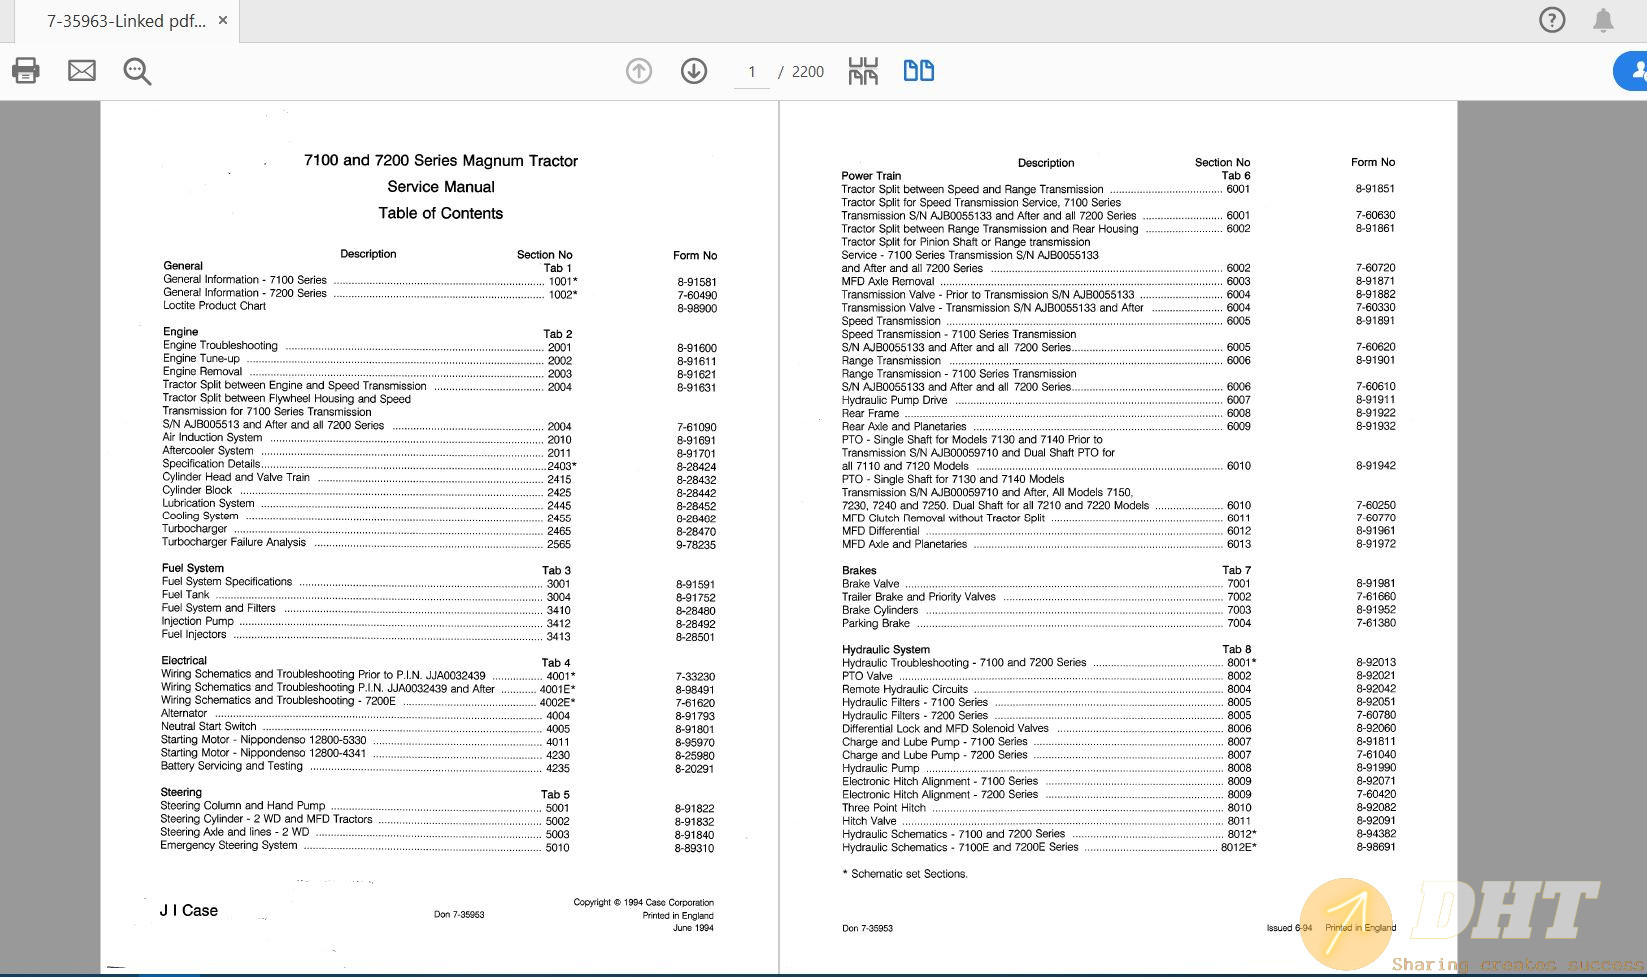1647x977 pixels.
Task: Open the Turbocharger Failure Analysis entry
Action: point(234,542)
